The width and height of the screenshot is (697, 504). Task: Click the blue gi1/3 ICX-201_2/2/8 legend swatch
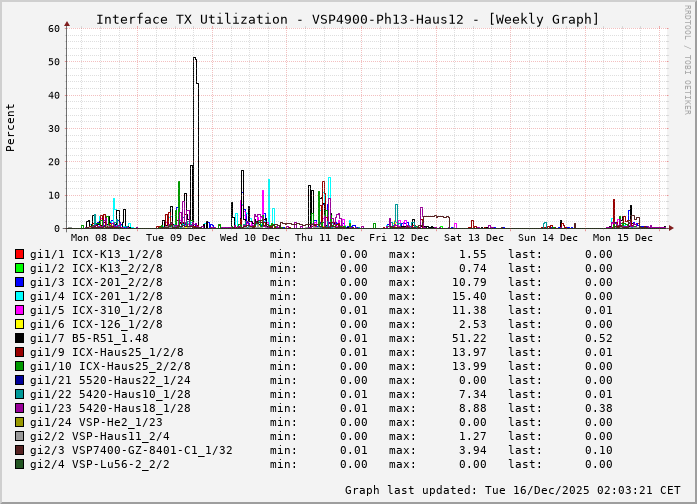coord(19,283)
